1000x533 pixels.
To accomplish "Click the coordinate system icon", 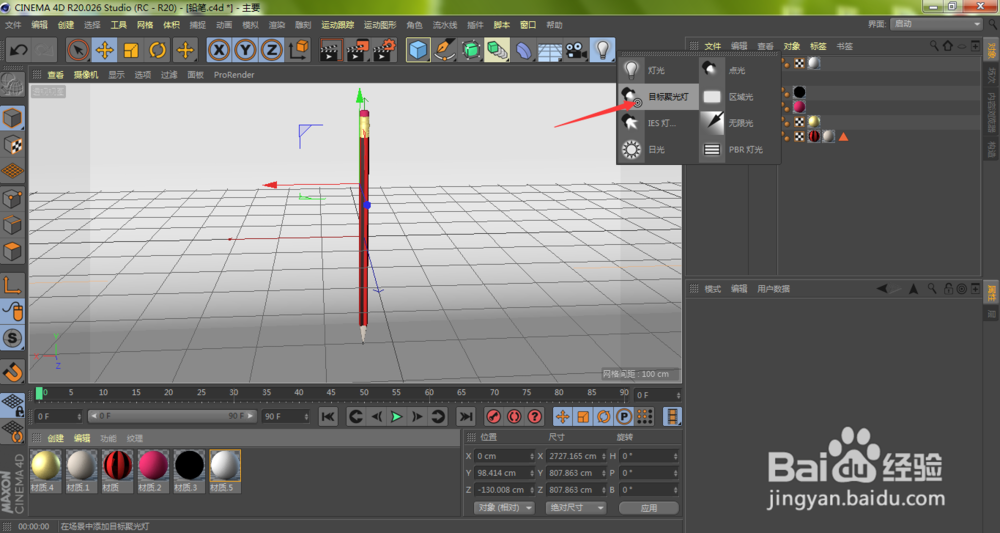I will tap(298, 50).
